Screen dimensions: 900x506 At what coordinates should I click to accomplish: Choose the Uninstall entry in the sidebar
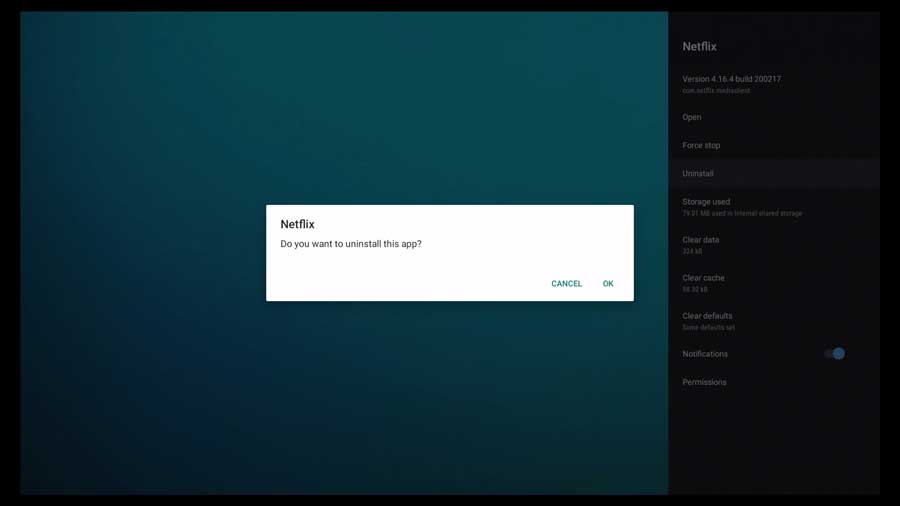click(x=774, y=173)
